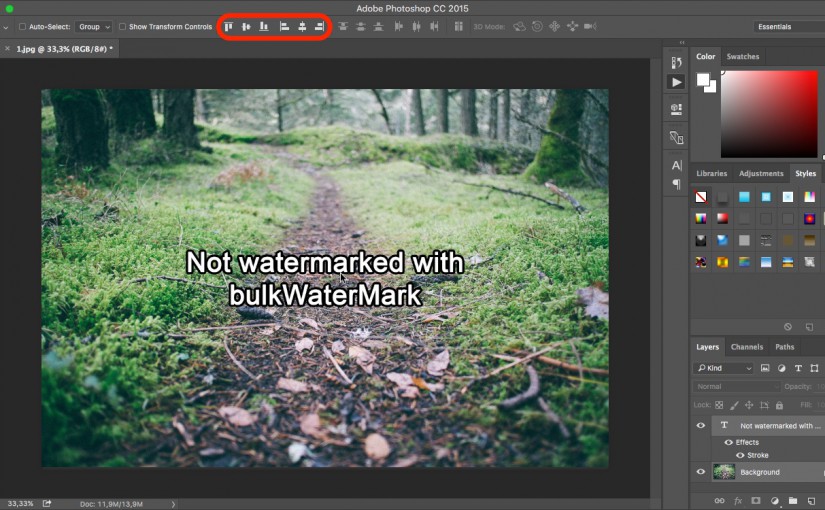Create a new layer in Layers panel
Image resolution: width=825 pixels, height=510 pixels.
[x=811, y=501]
